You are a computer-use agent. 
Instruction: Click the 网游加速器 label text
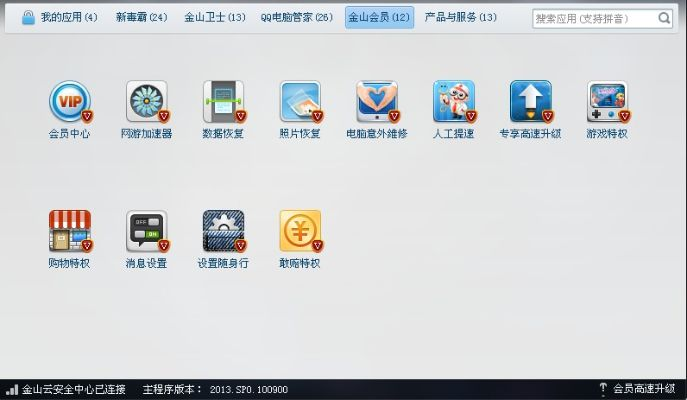146,134
